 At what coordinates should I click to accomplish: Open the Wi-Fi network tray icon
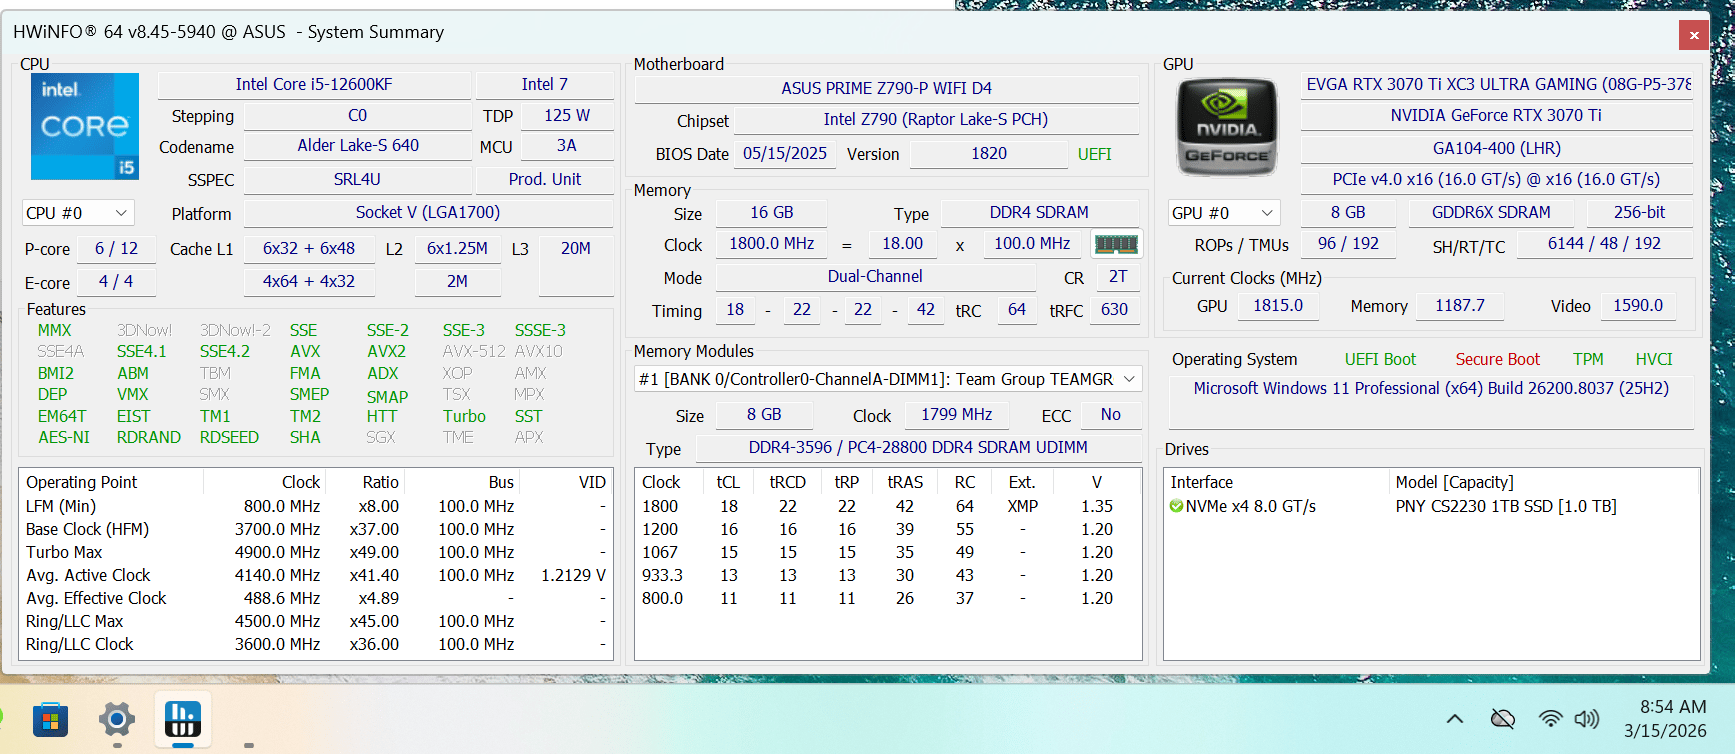pos(1551,719)
